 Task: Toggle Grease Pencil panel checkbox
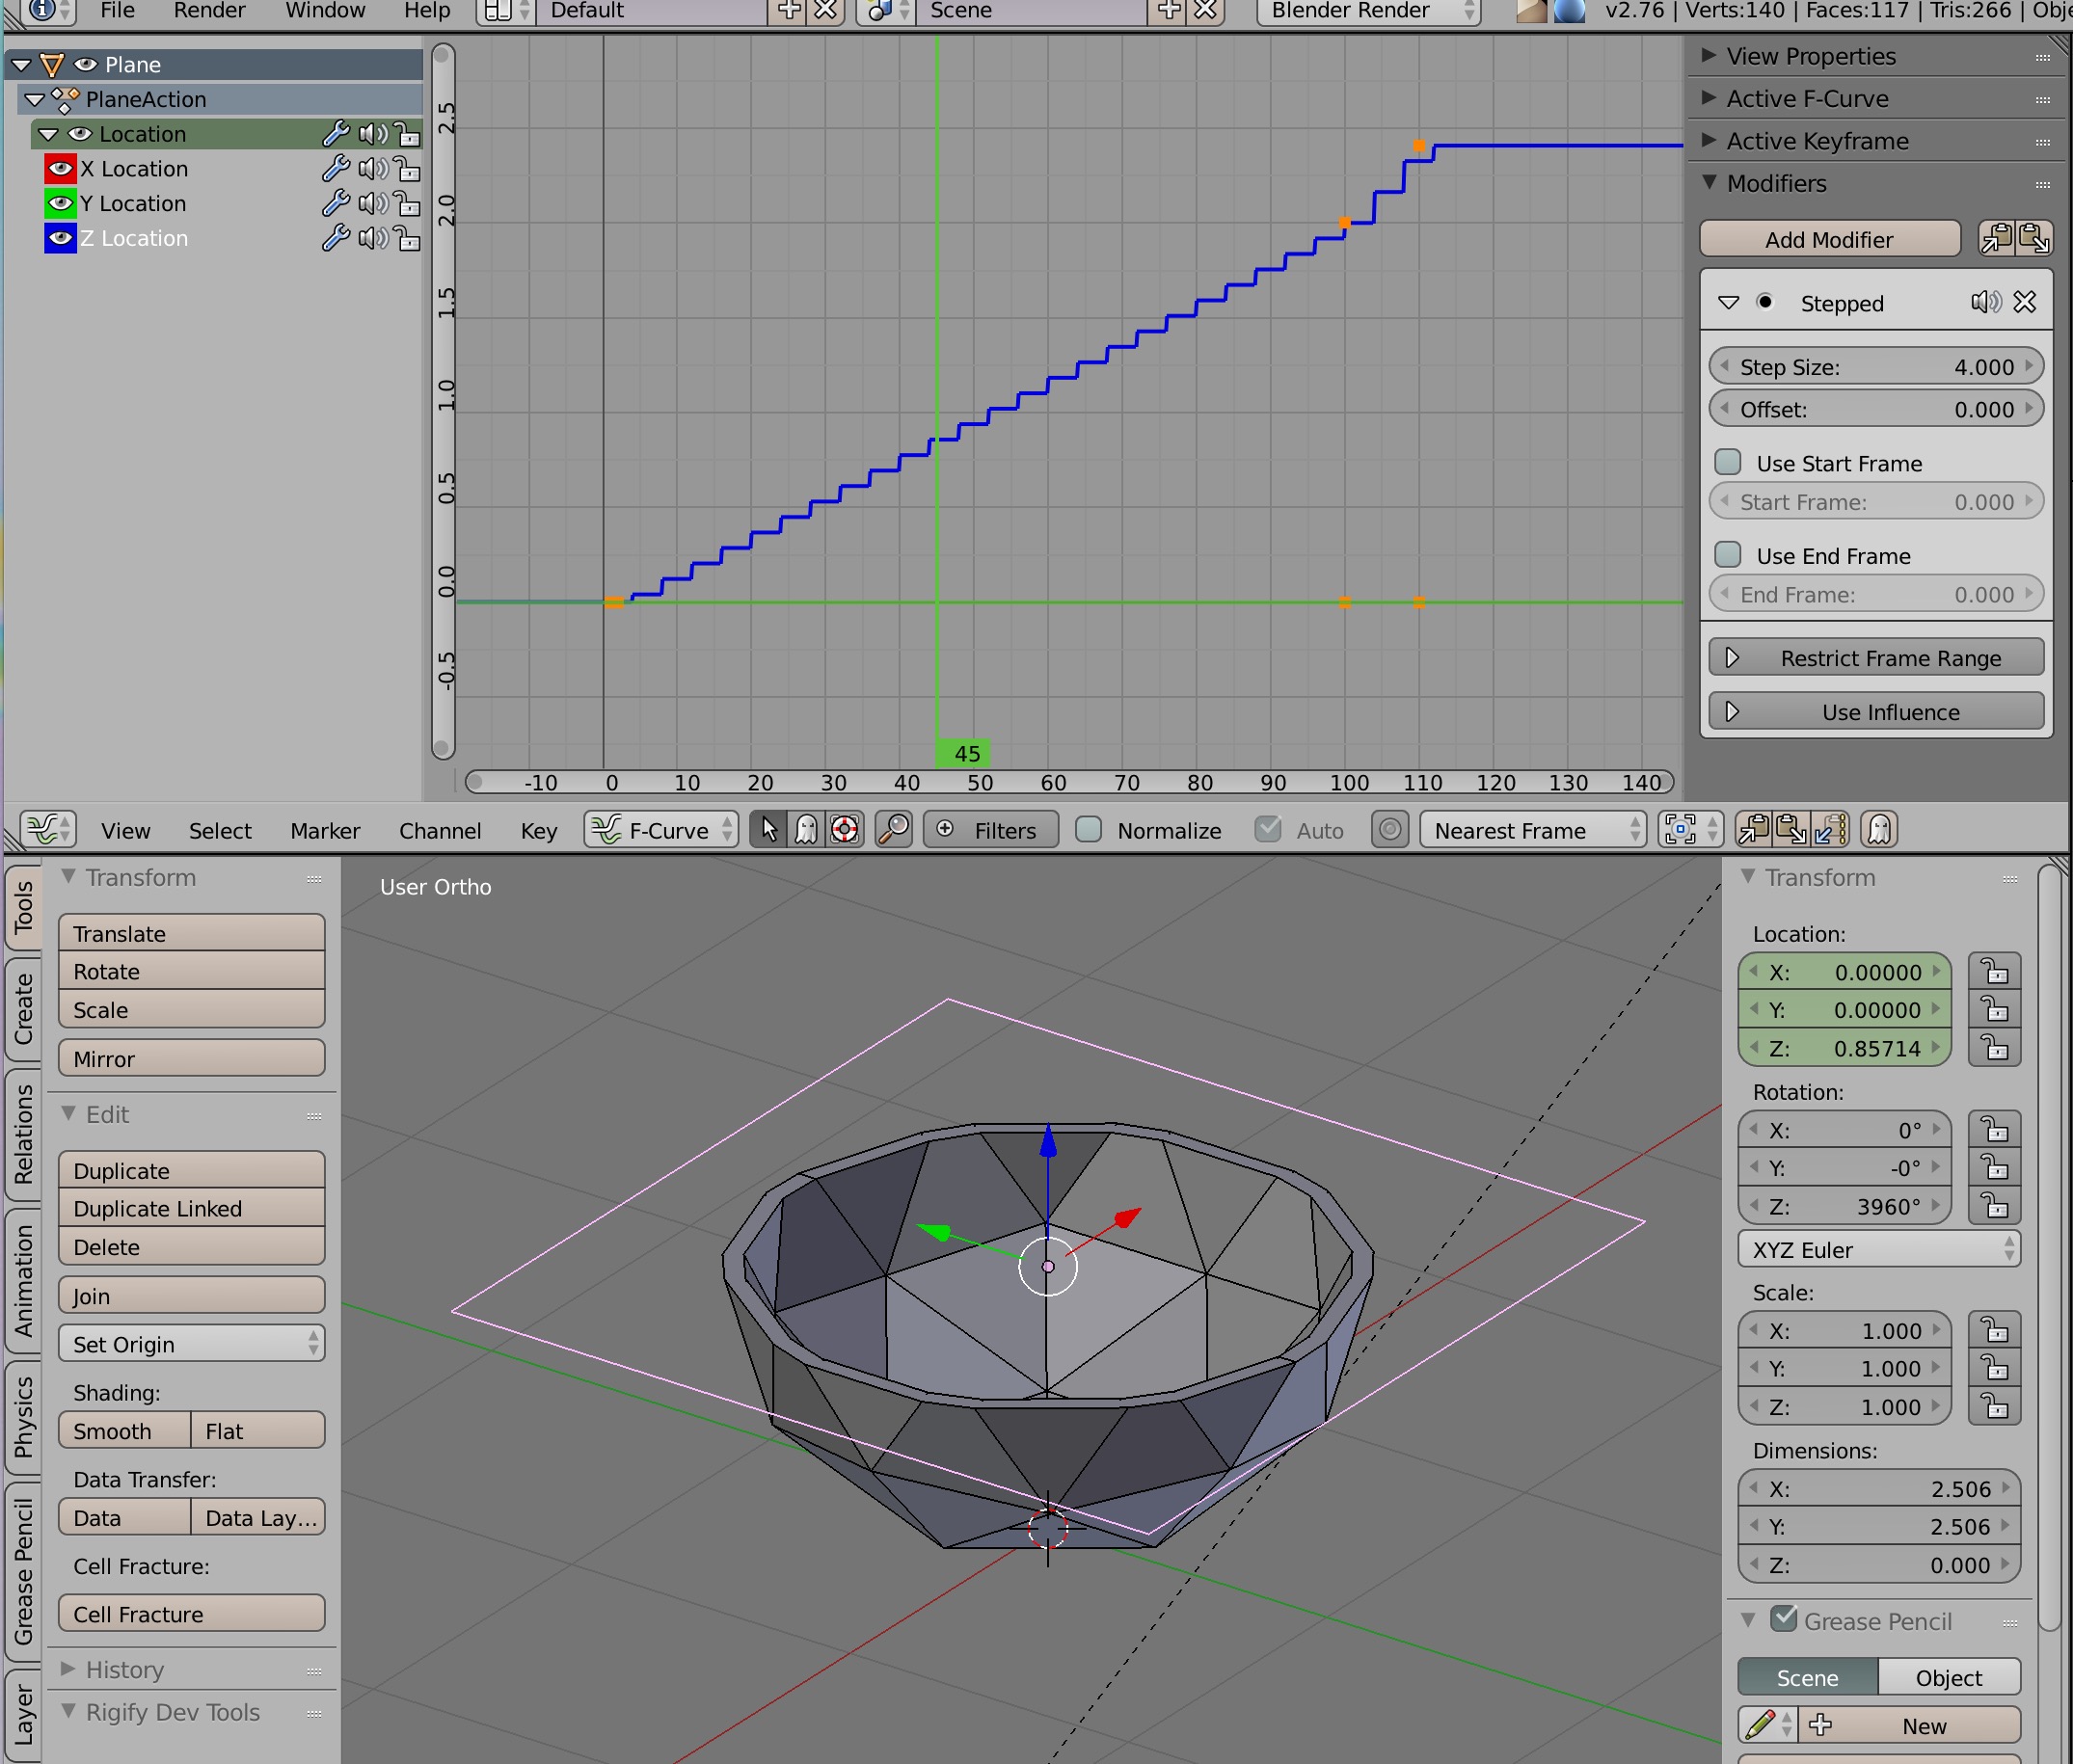[1784, 1619]
